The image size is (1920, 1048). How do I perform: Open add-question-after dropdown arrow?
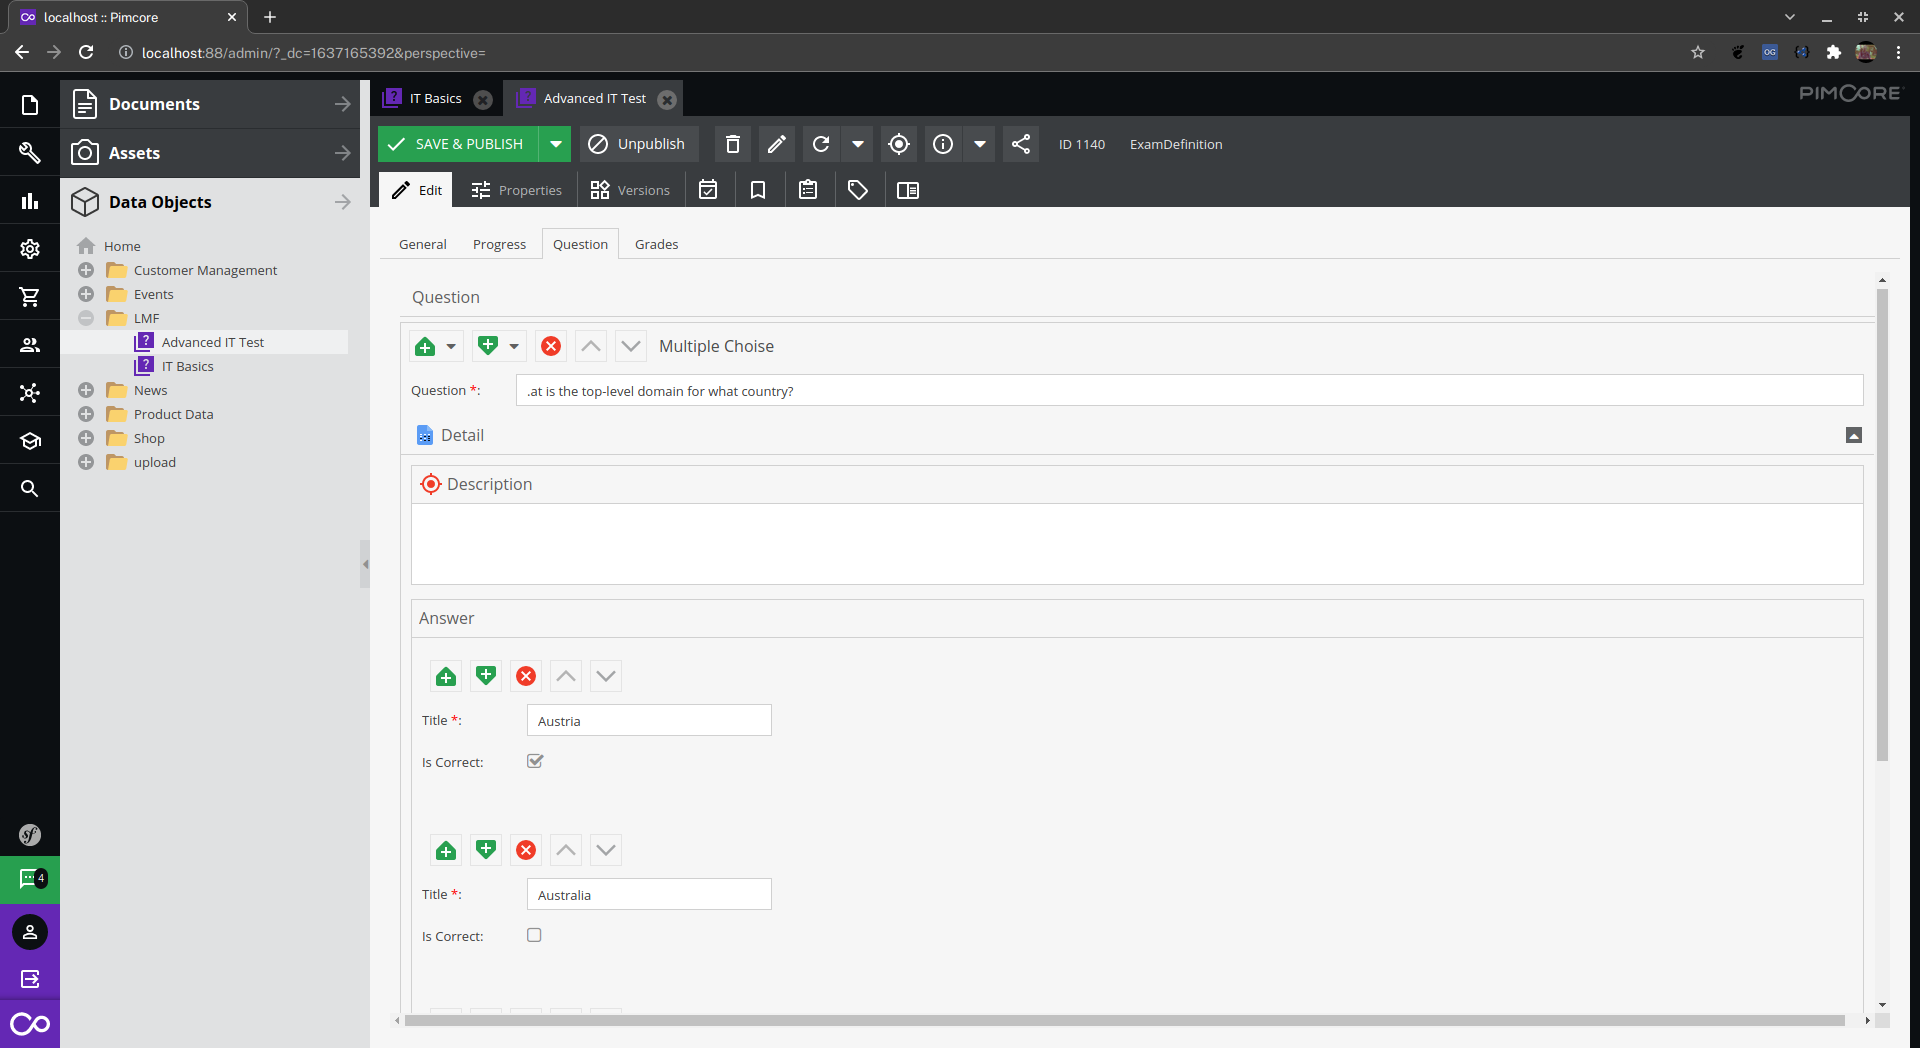(x=514, y=346)
